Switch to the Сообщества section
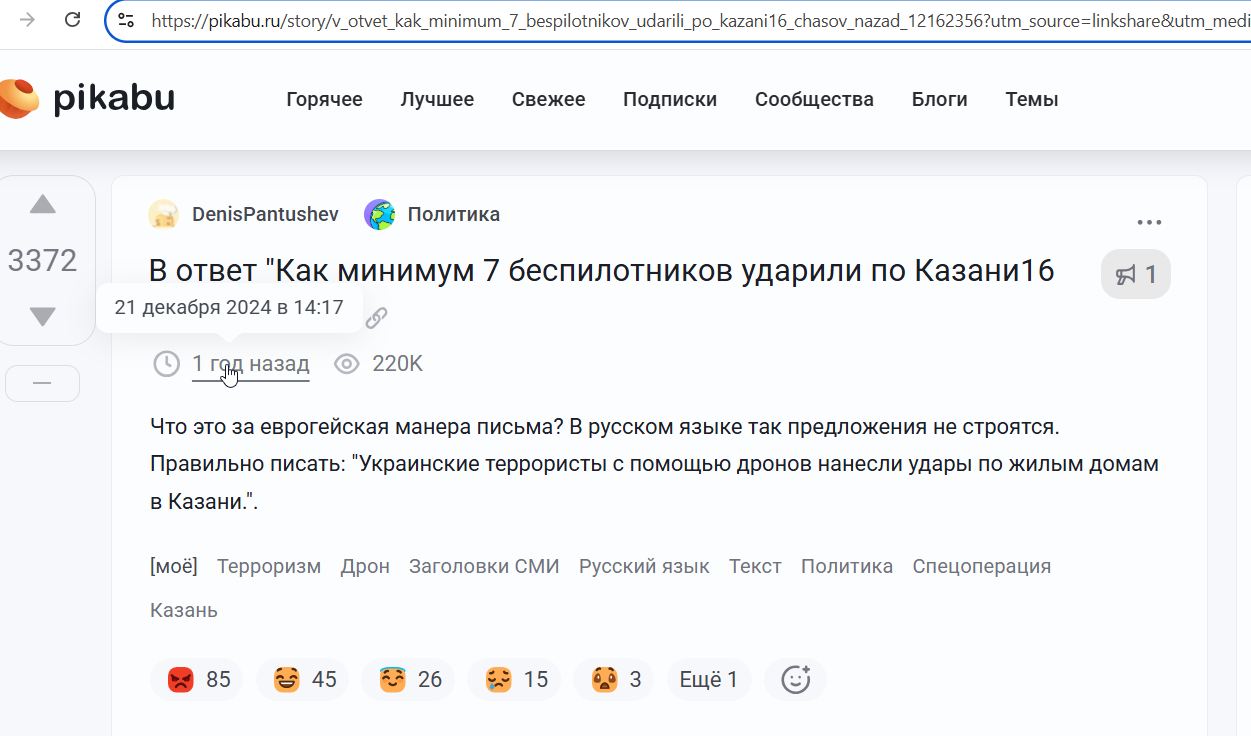This screenshot has width=1251, height=736. pos(814,99)
